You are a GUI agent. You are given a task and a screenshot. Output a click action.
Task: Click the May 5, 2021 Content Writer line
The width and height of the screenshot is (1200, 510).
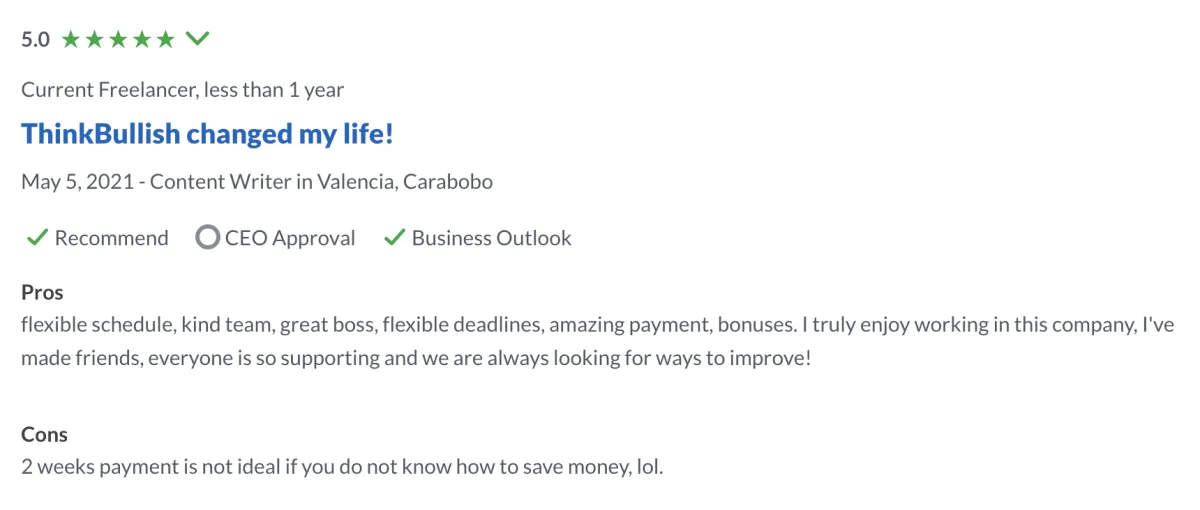point(257,182)
